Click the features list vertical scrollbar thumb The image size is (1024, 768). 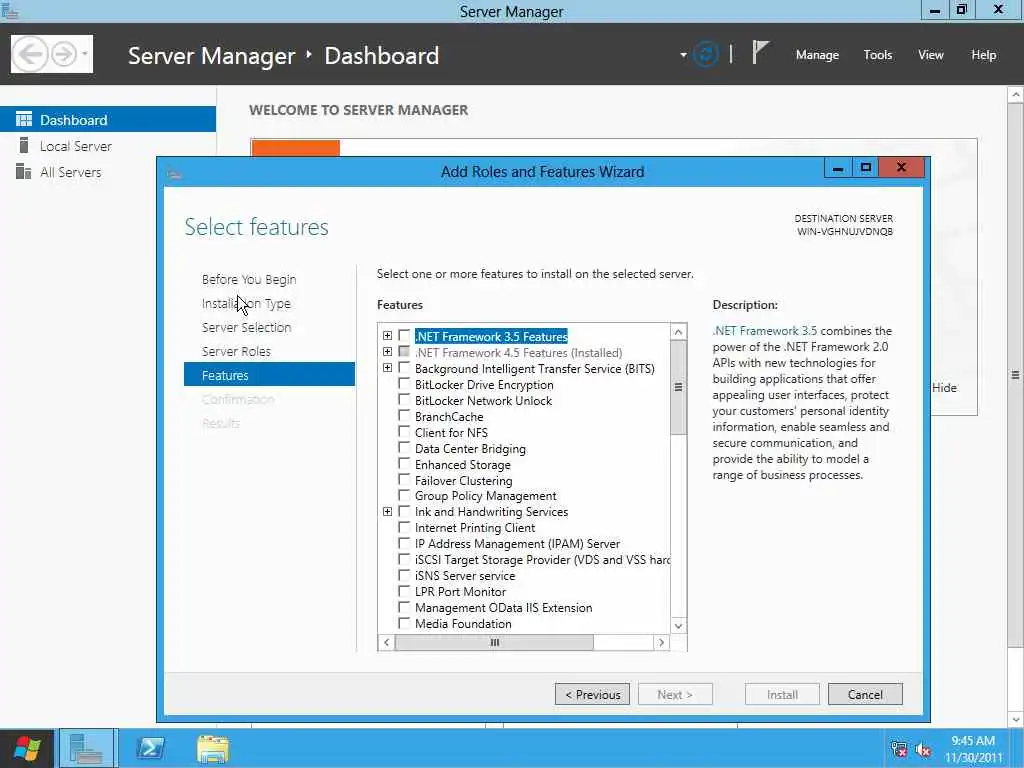click(679, 387)
